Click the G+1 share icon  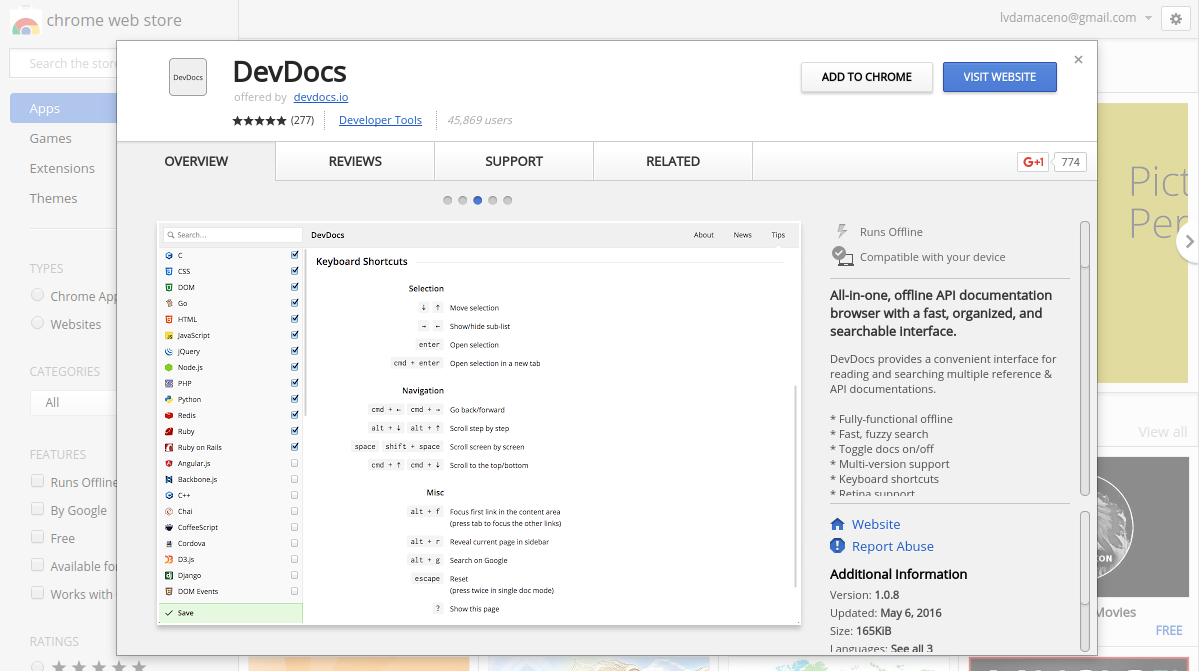coord(1032,161)
